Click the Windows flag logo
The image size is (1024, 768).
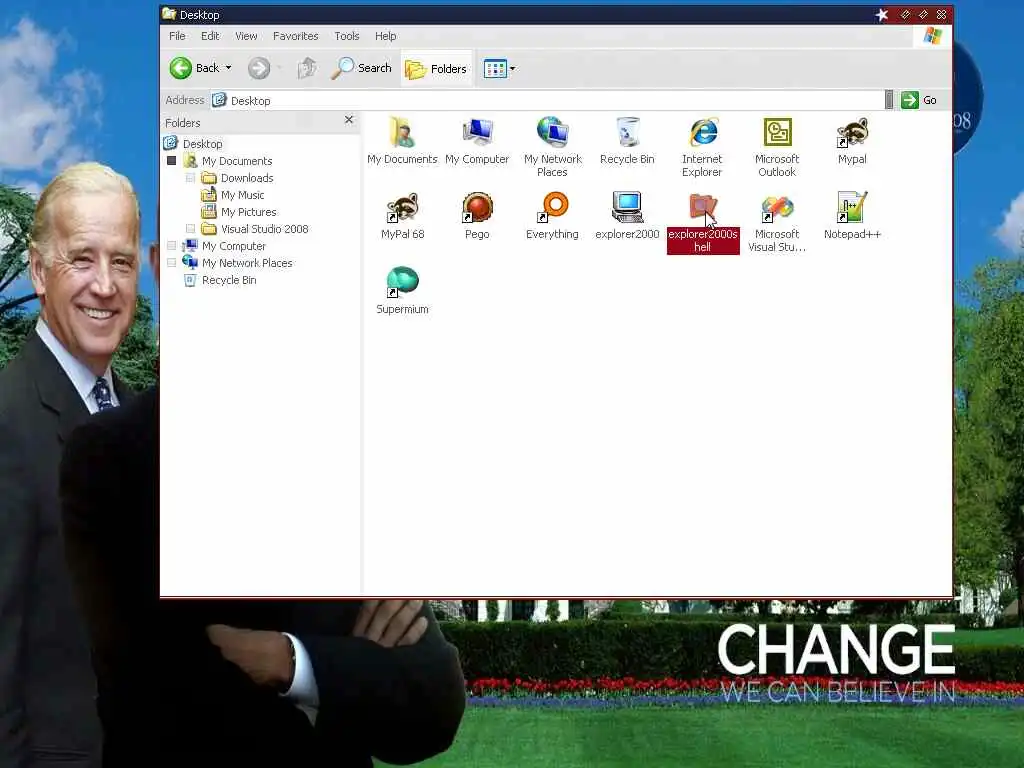933,36
